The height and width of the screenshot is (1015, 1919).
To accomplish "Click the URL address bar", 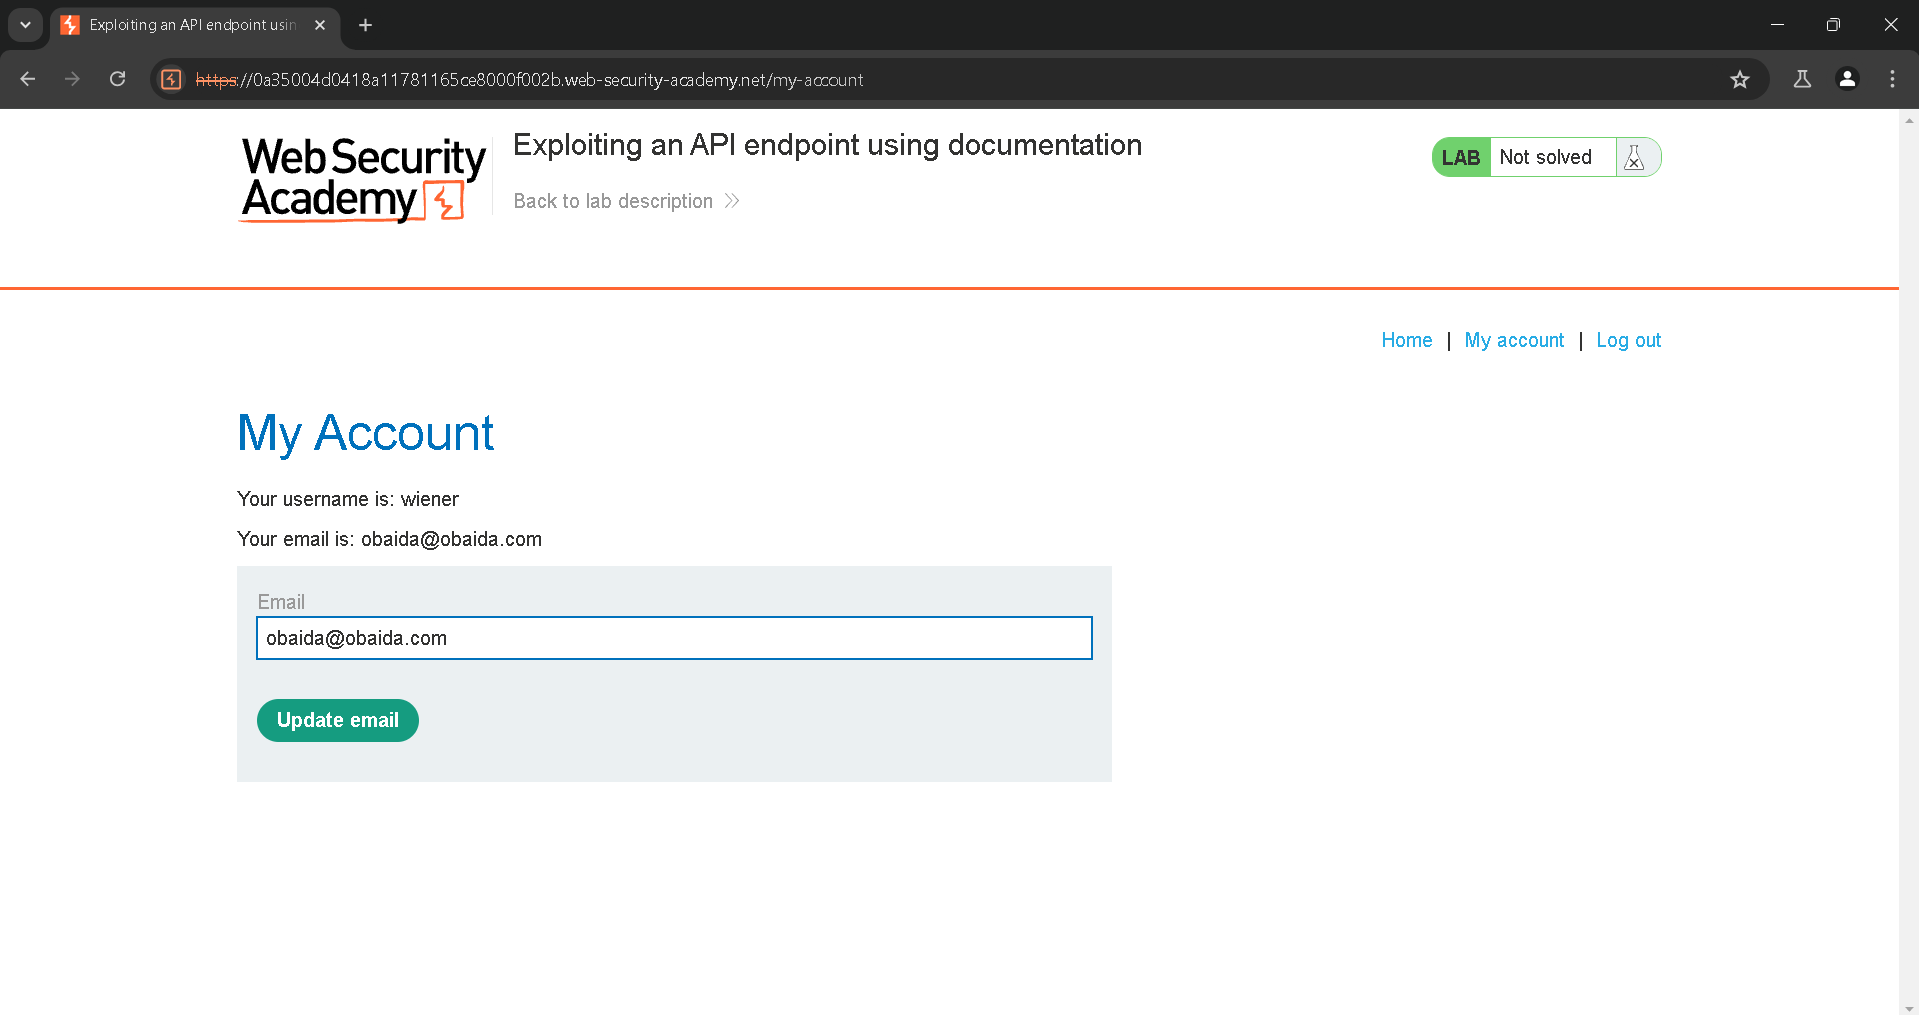I will 900,79.
